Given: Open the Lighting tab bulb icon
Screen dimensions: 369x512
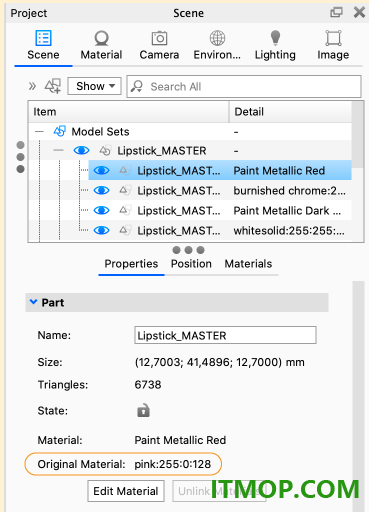Looking at the screenshot, I should coord(275,37).
